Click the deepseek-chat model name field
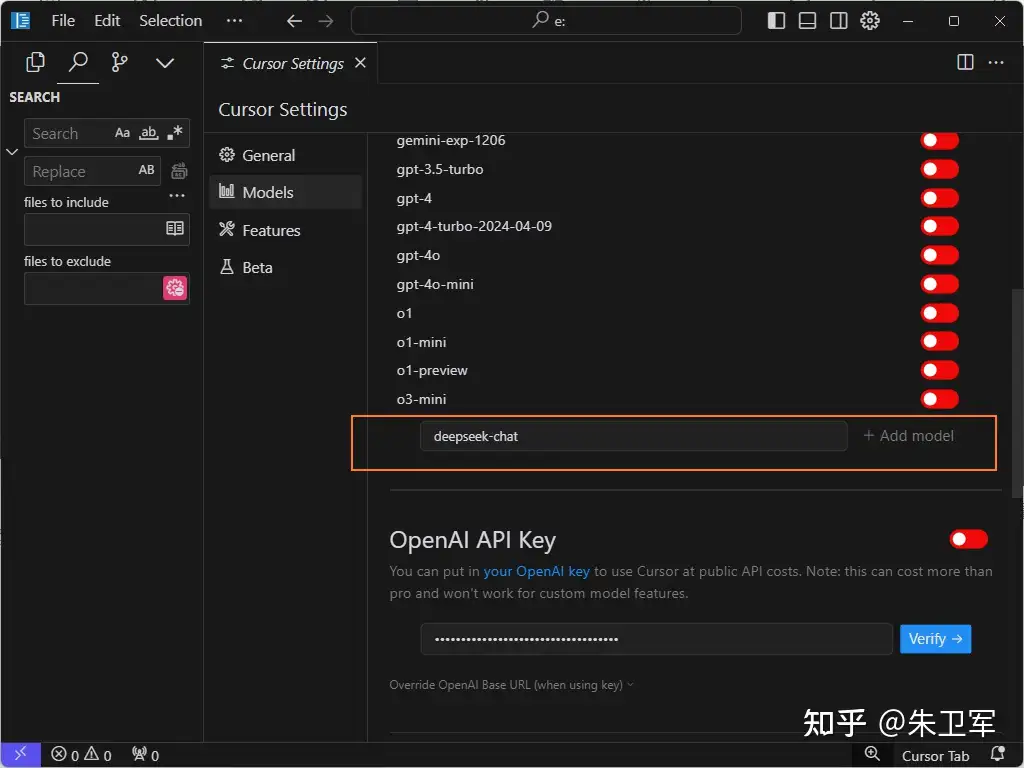 (x=633, y=436)
